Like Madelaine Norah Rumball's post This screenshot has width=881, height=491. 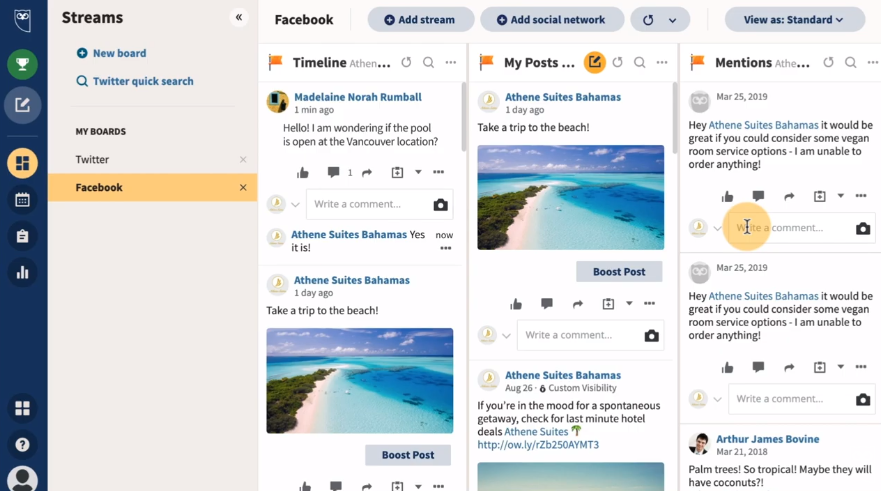[x=303, y=172]
